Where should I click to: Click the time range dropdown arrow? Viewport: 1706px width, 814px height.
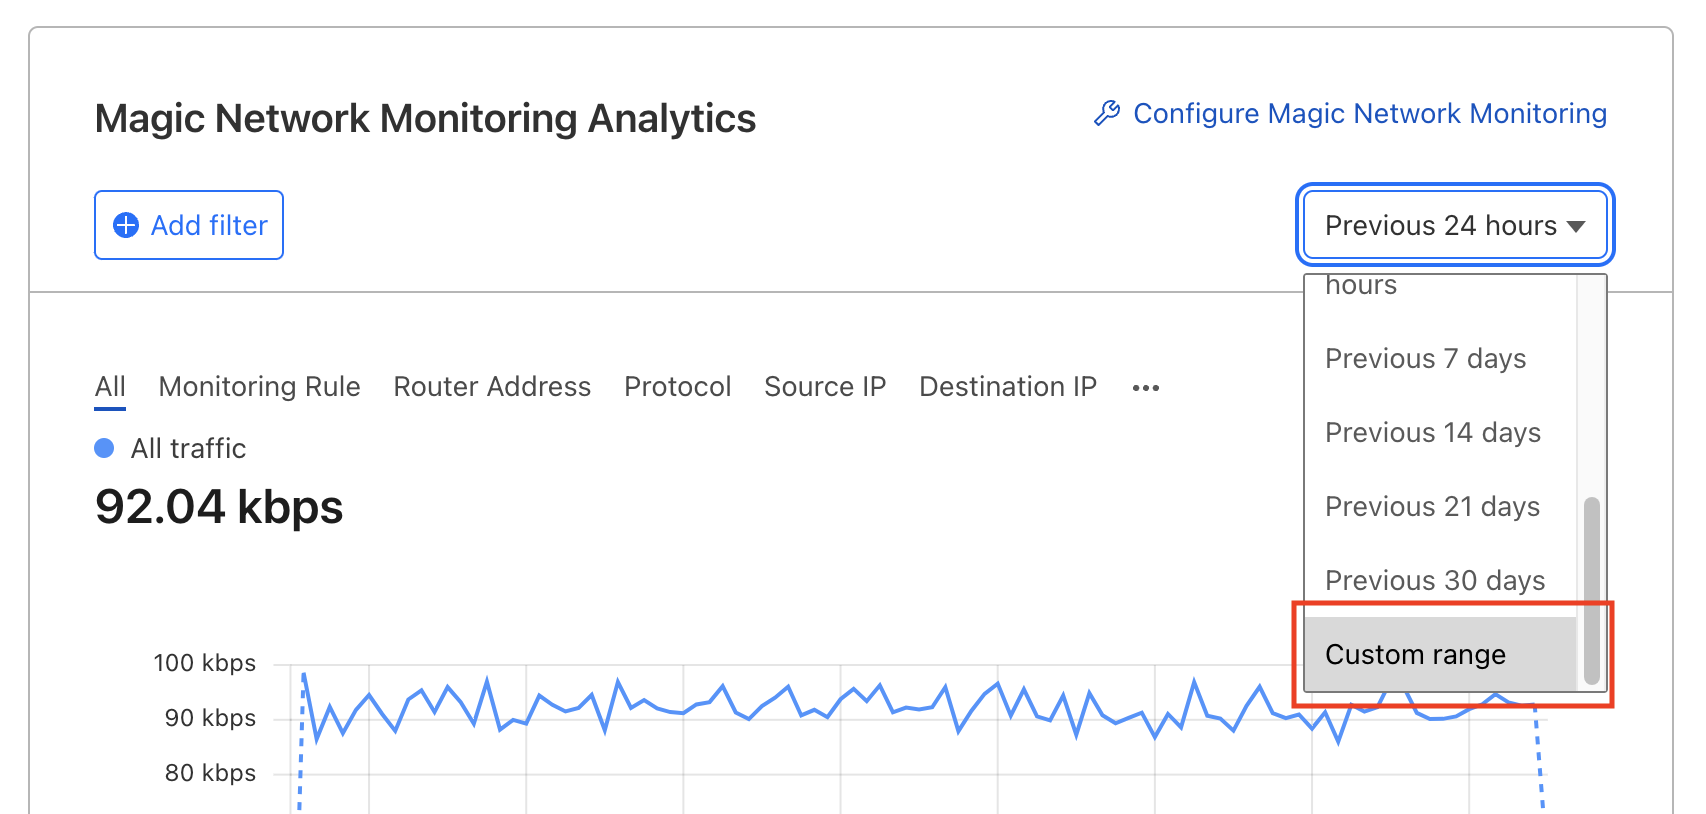pyautogui.click(x=1576, y=226)
